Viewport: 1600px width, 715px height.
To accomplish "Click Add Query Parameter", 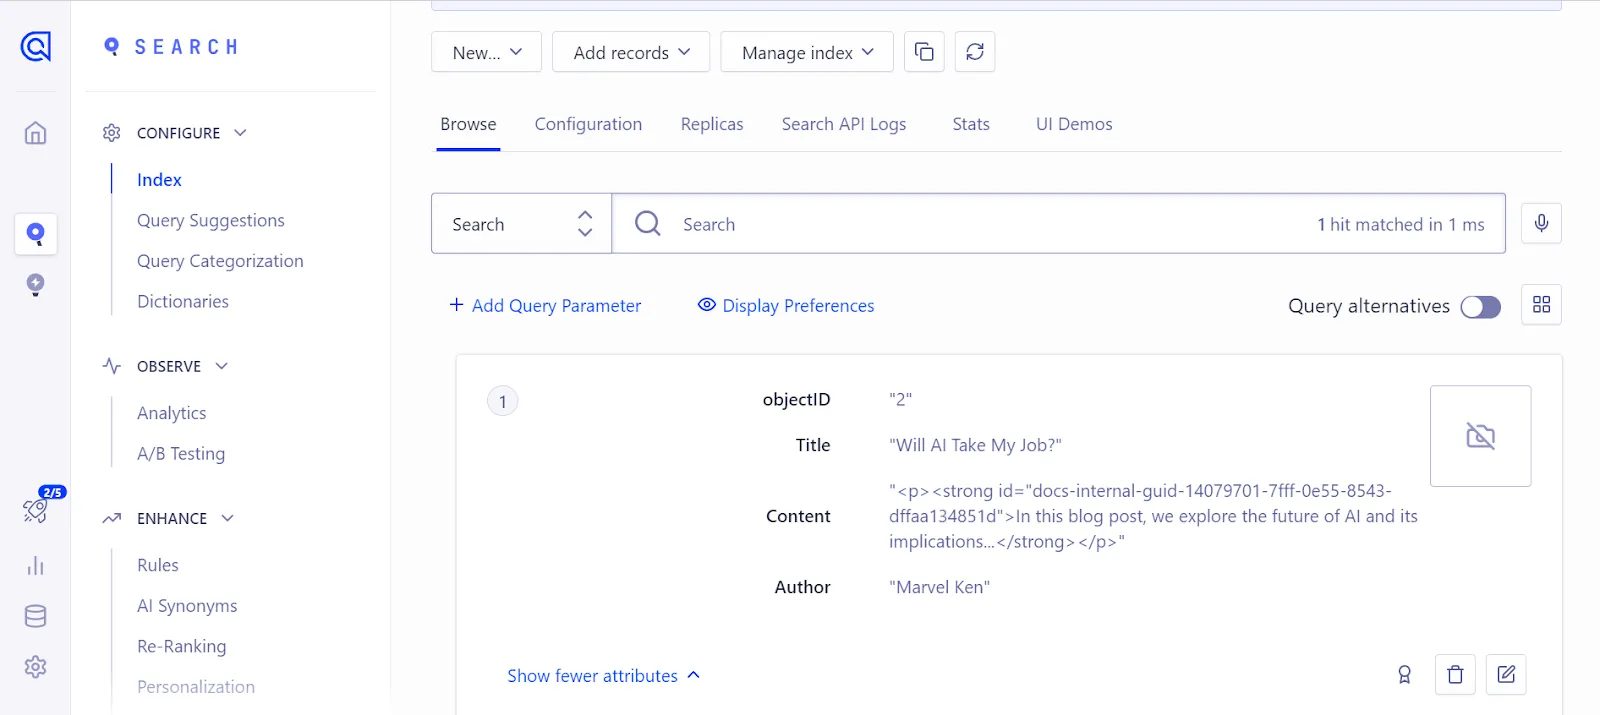I will click(x=545, y=306).
